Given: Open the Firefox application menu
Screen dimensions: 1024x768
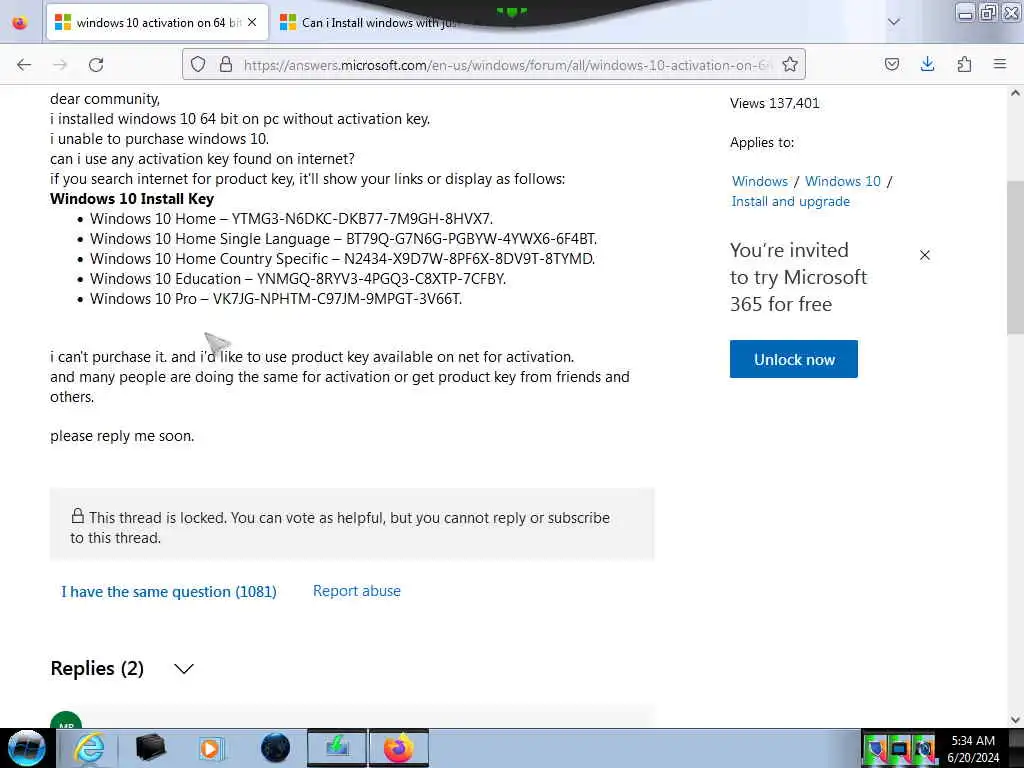Looking at the screenshot, I should [x=1000, y=64].
